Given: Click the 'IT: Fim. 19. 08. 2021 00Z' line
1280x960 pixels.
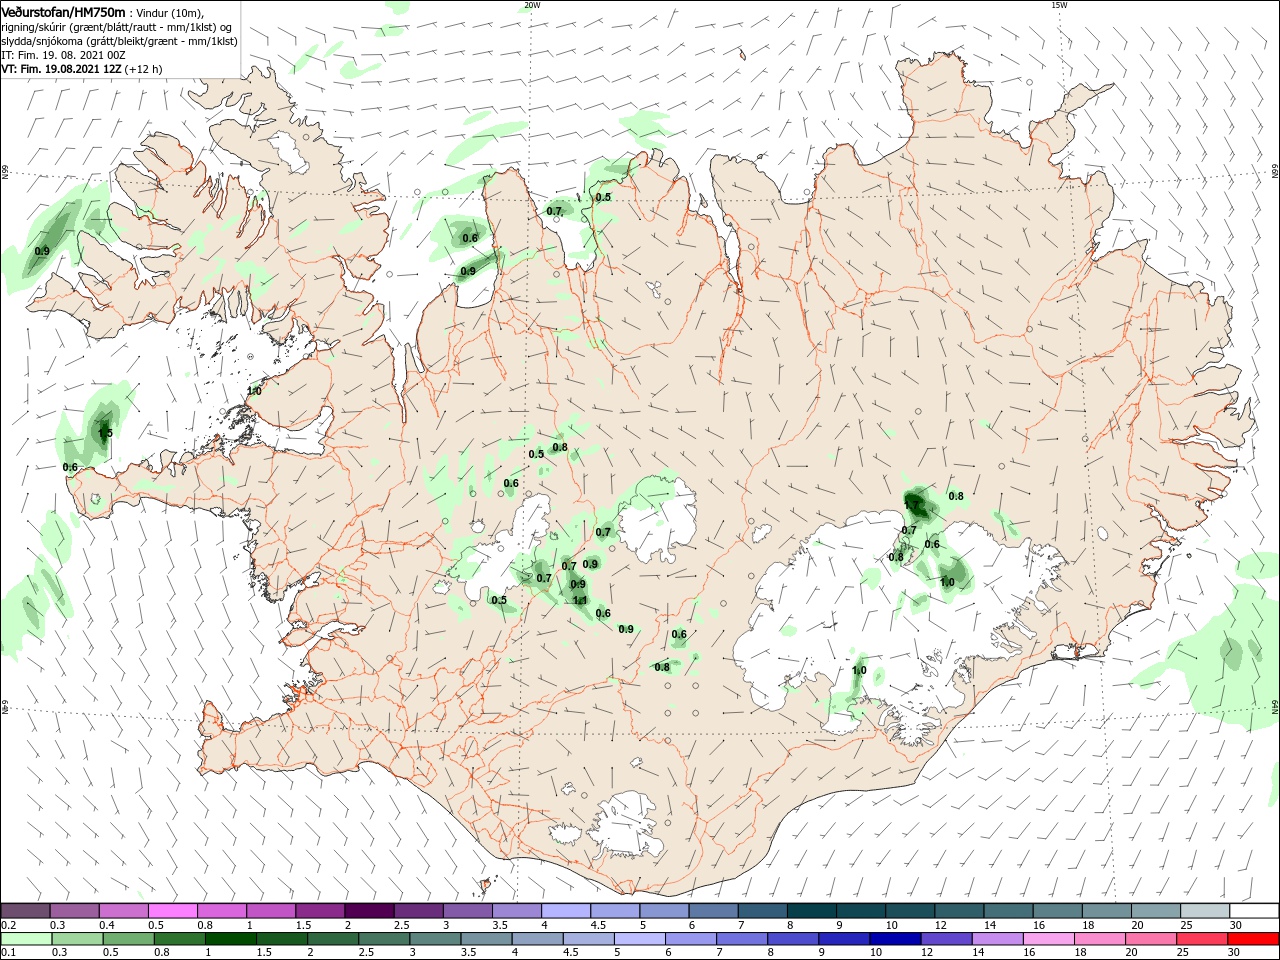Looking at the screenshot, I should click(x=63, y=56).
